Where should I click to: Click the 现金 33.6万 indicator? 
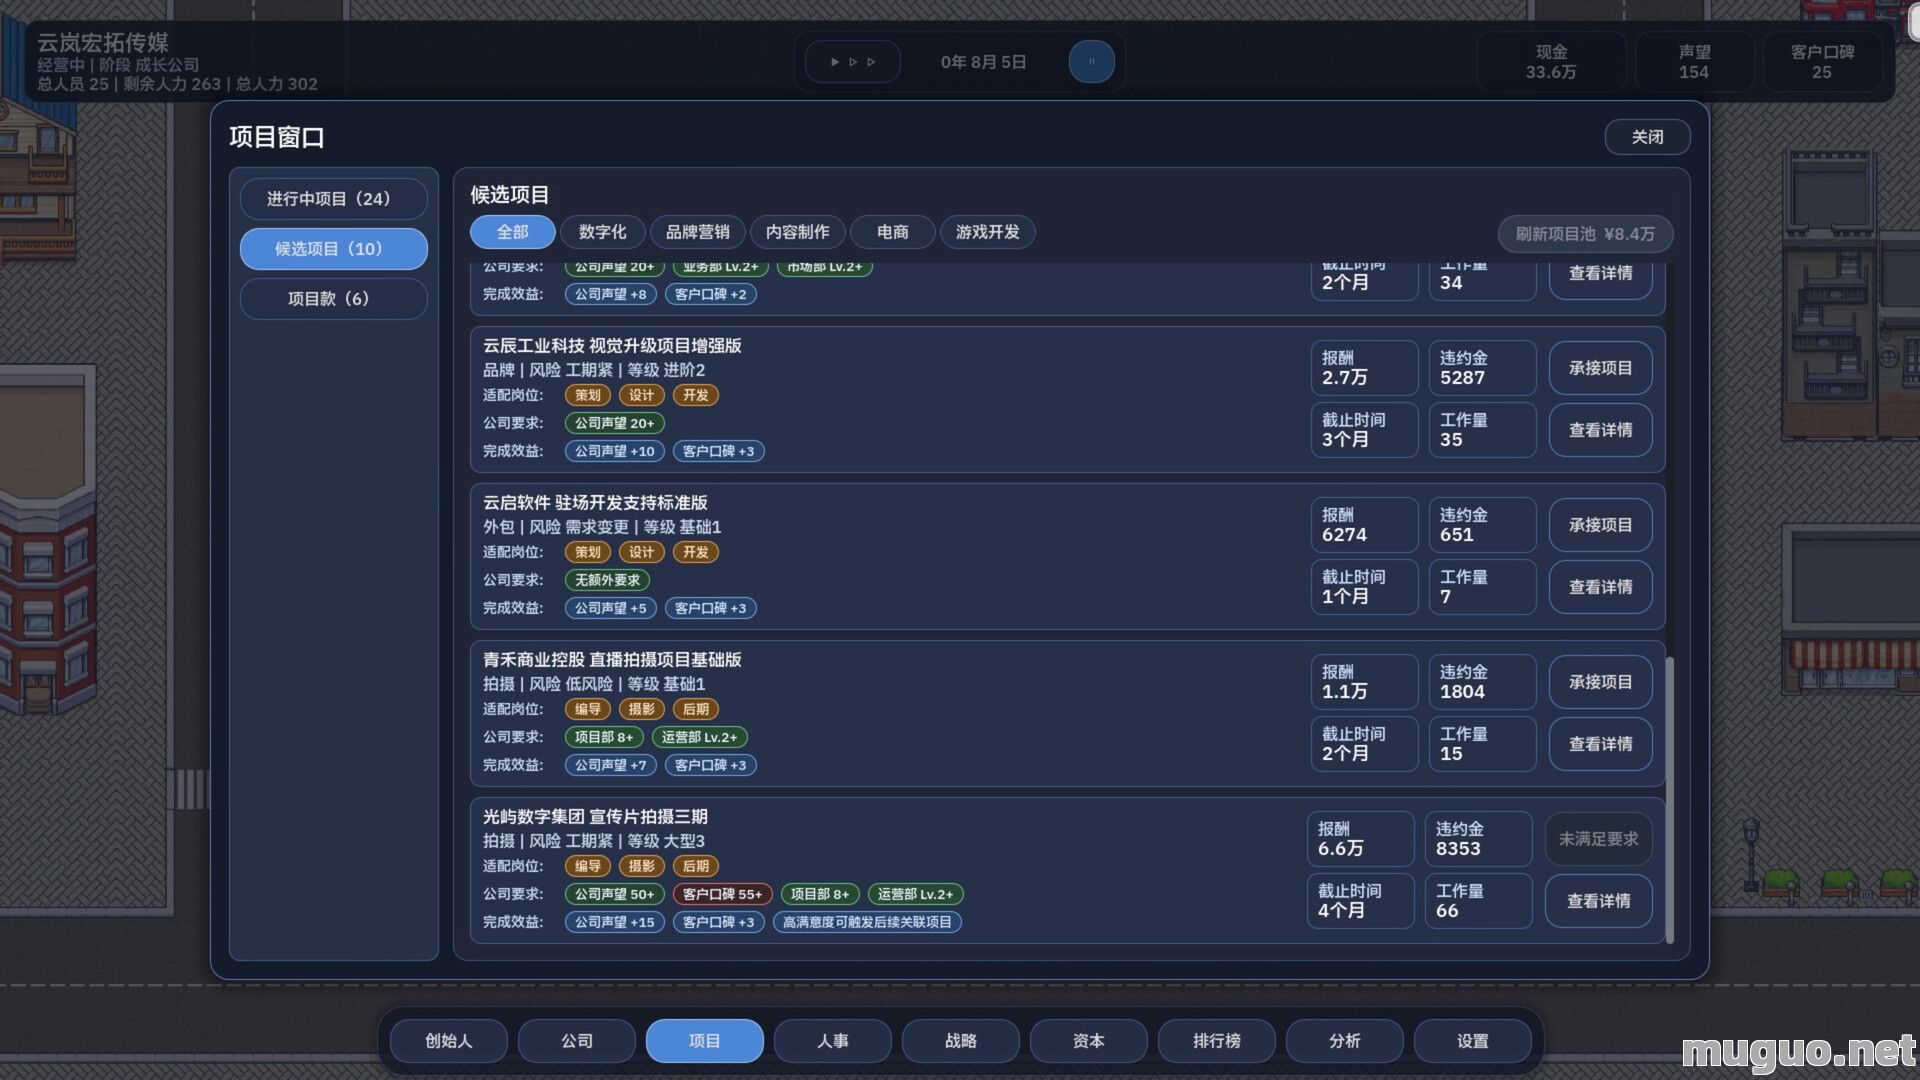1551,62
